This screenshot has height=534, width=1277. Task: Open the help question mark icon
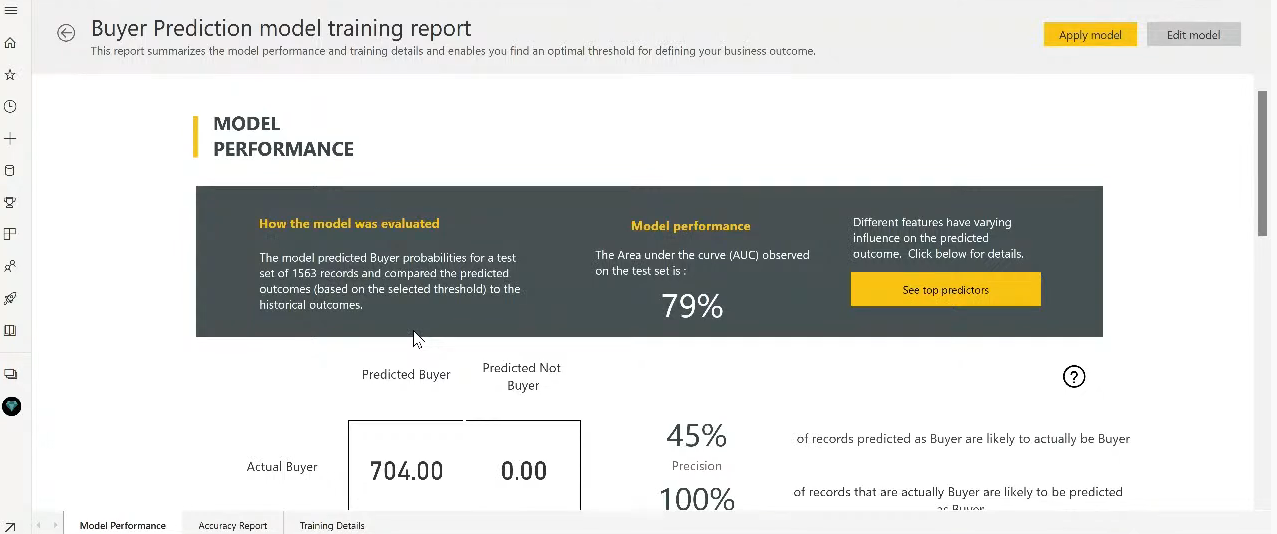(x=1074, y=376)
